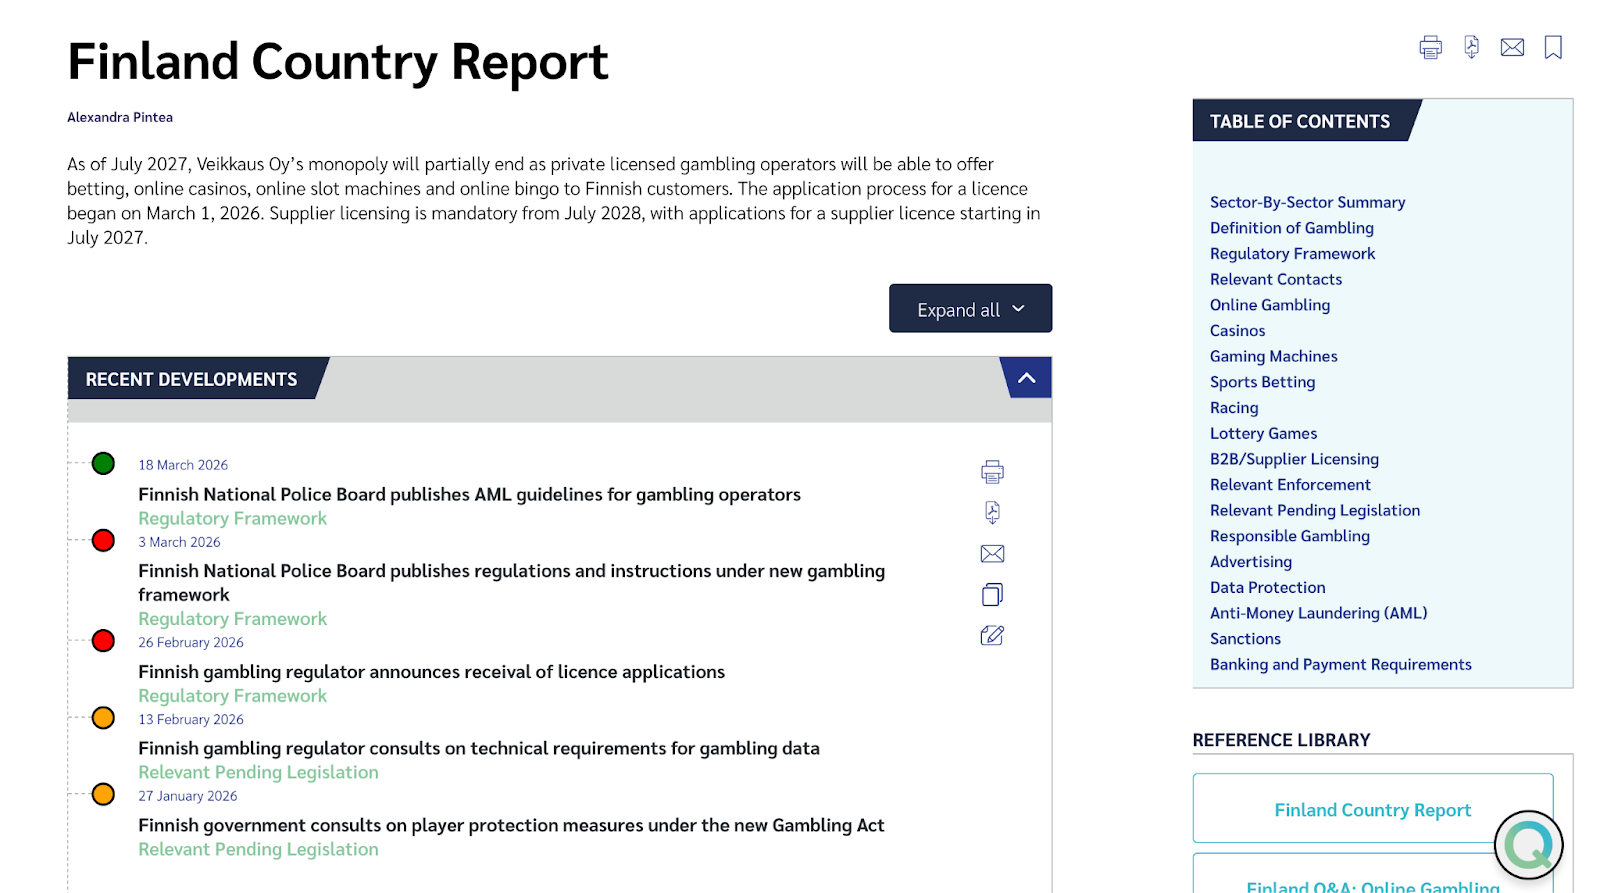Viewport: 1600px width, 893px height.
Task: Open the Q chat assistant bubble
Action: click(1528, 845)
